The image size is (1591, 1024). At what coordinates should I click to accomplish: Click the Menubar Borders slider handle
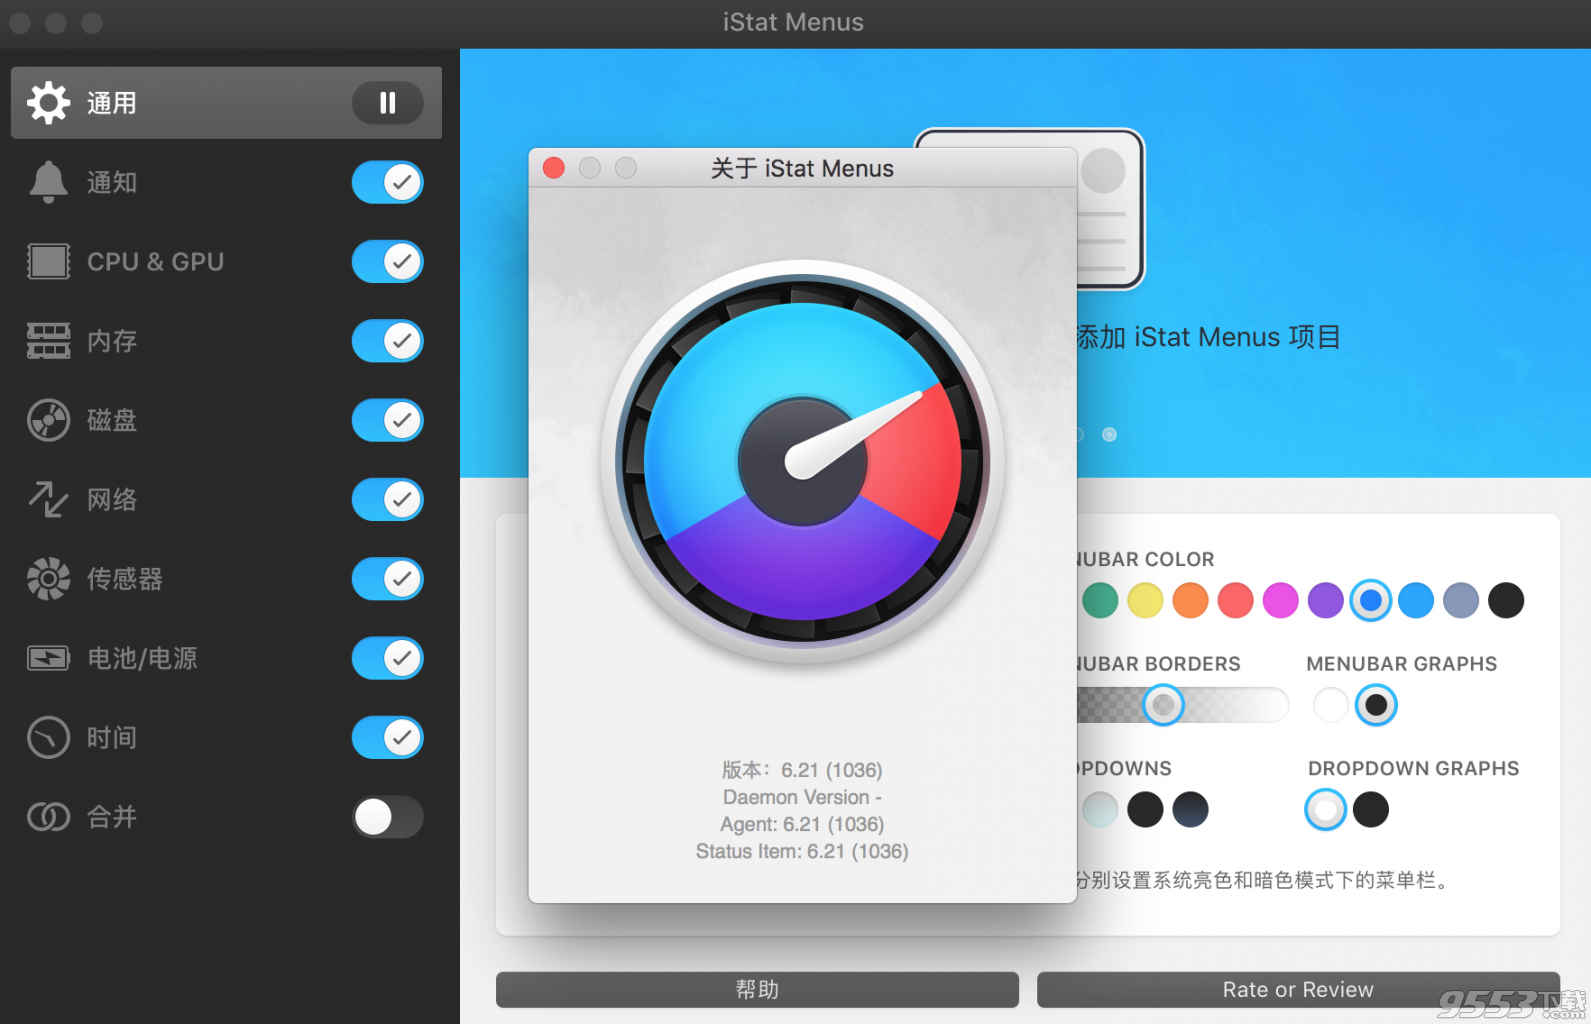tap(1163, 705)
